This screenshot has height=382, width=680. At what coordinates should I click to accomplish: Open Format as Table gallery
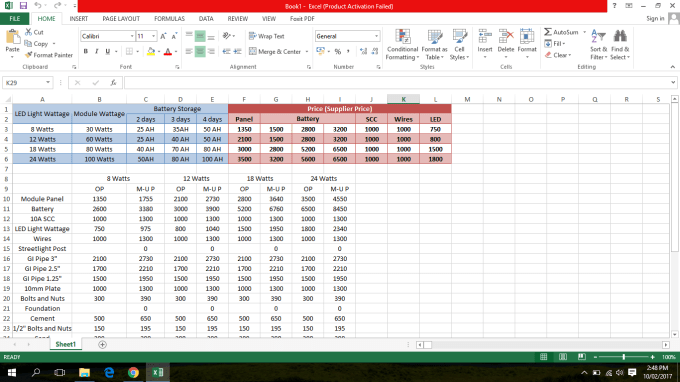coord(435,45)
